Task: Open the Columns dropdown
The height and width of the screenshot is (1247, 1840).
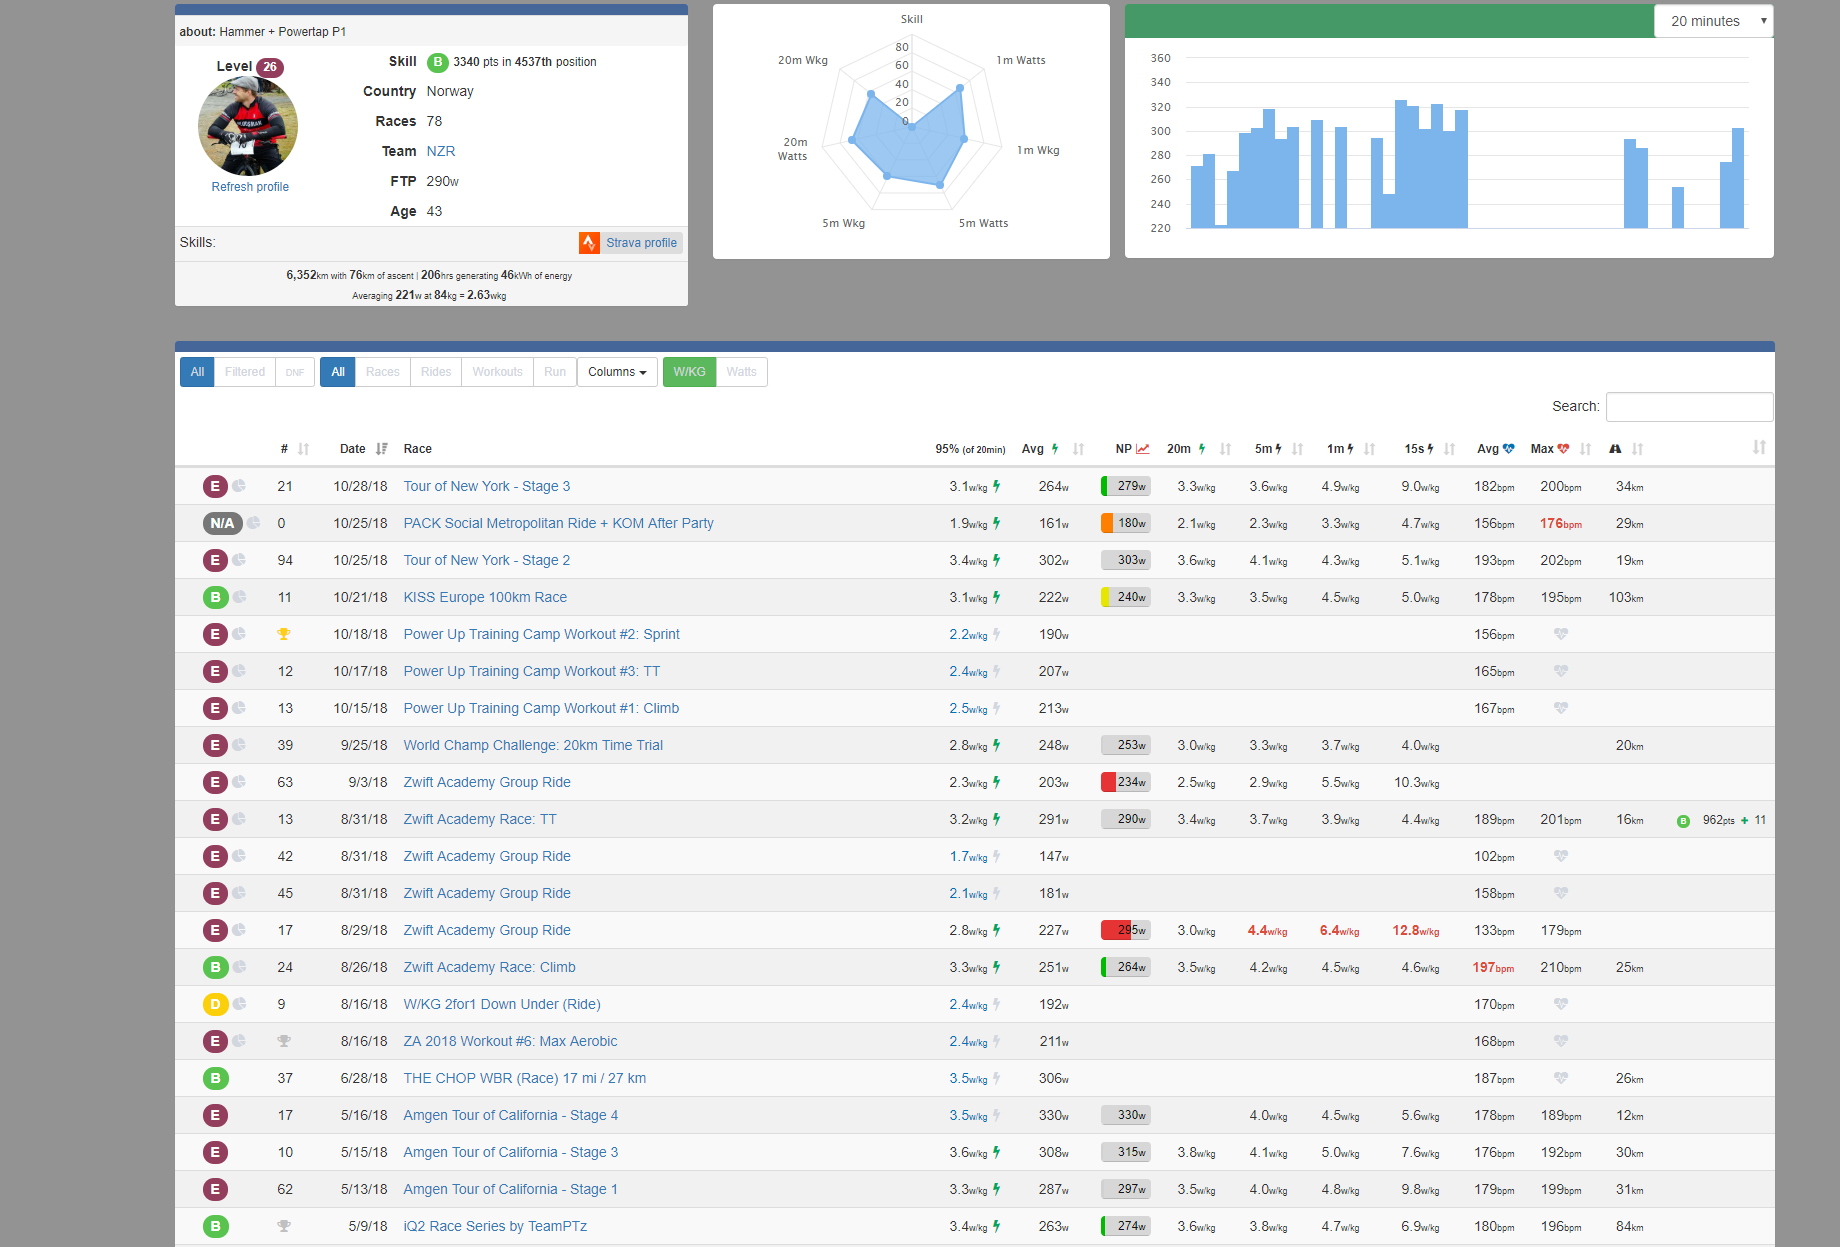Action: pyautogui.click(x=617, y=372)
